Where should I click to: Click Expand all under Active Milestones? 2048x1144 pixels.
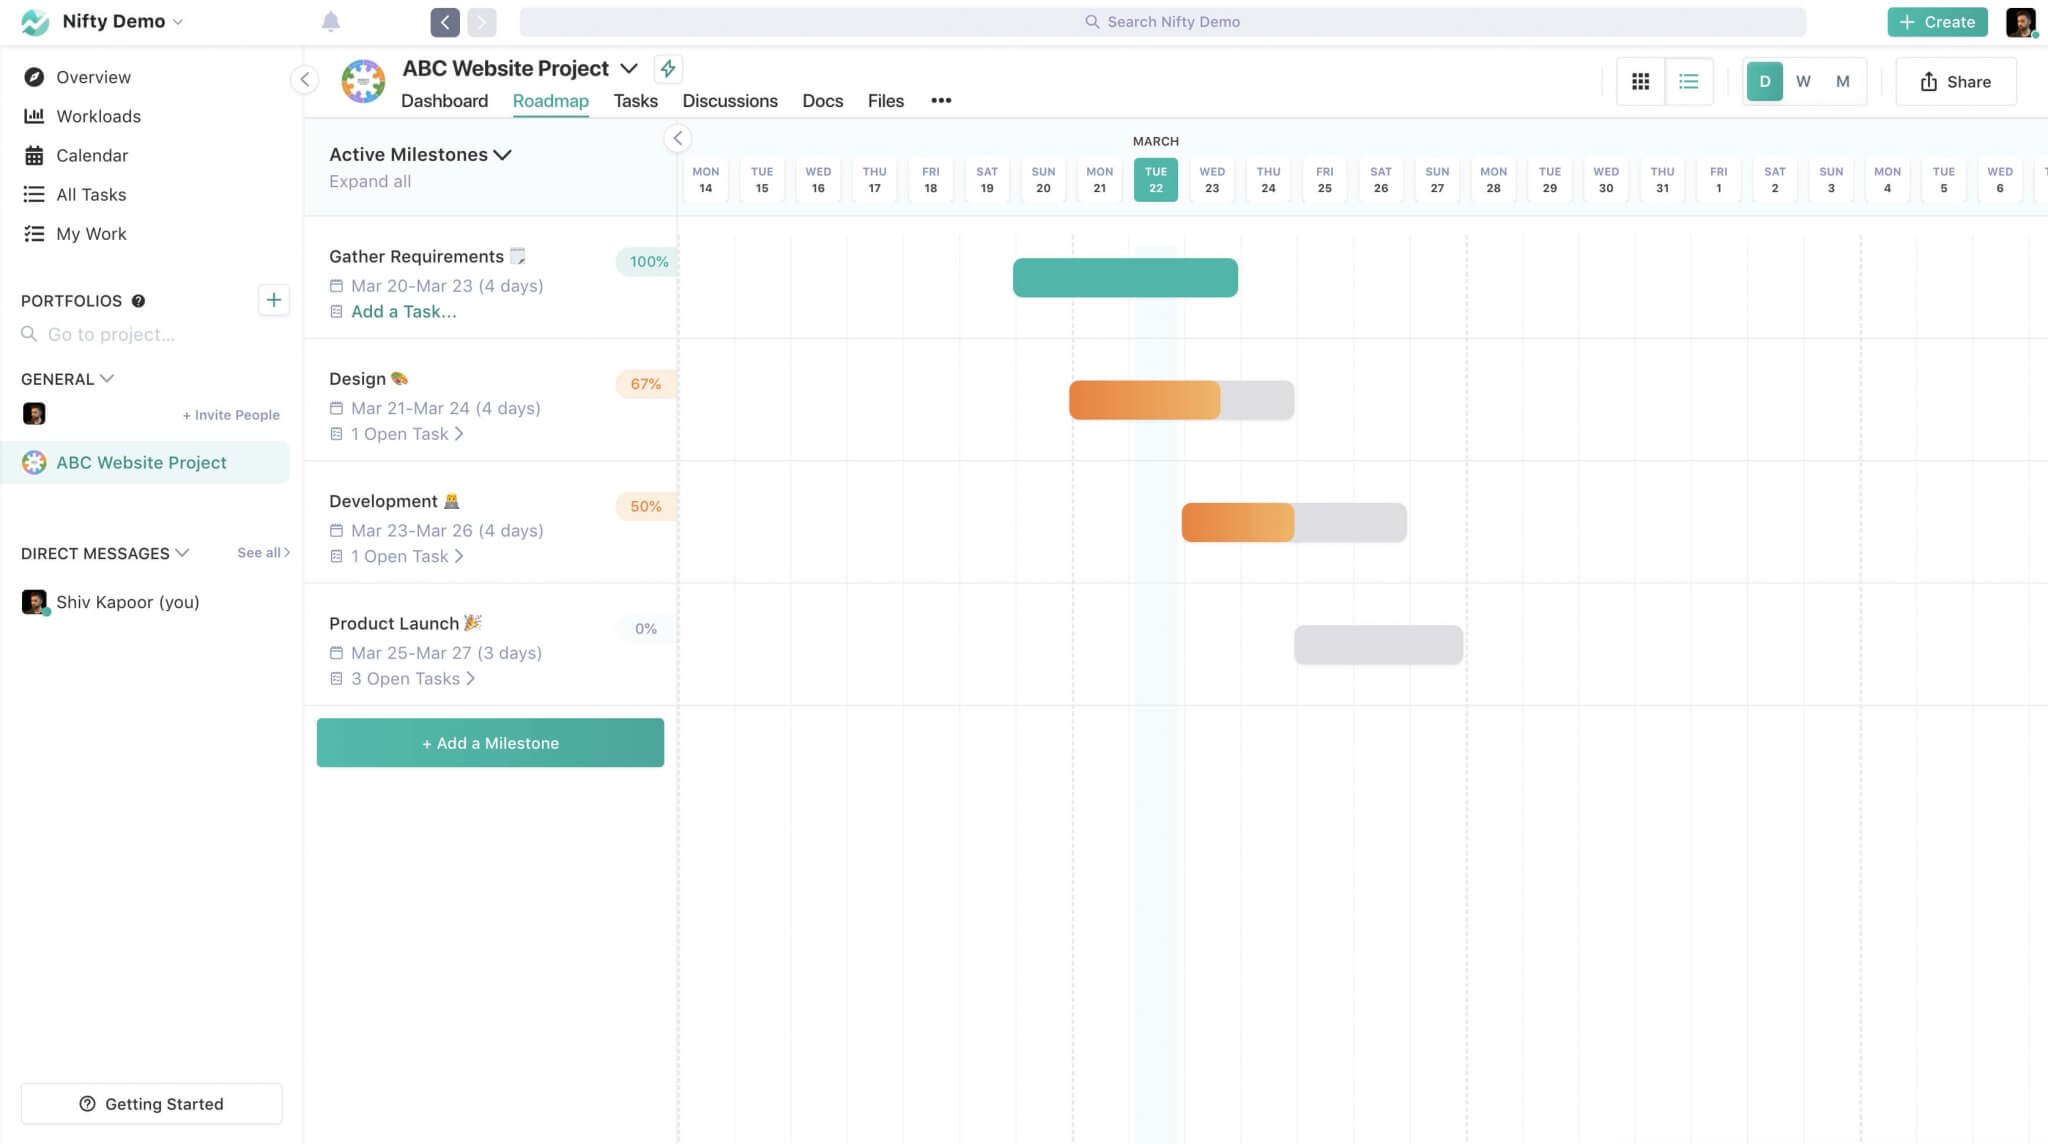(369, 181)
